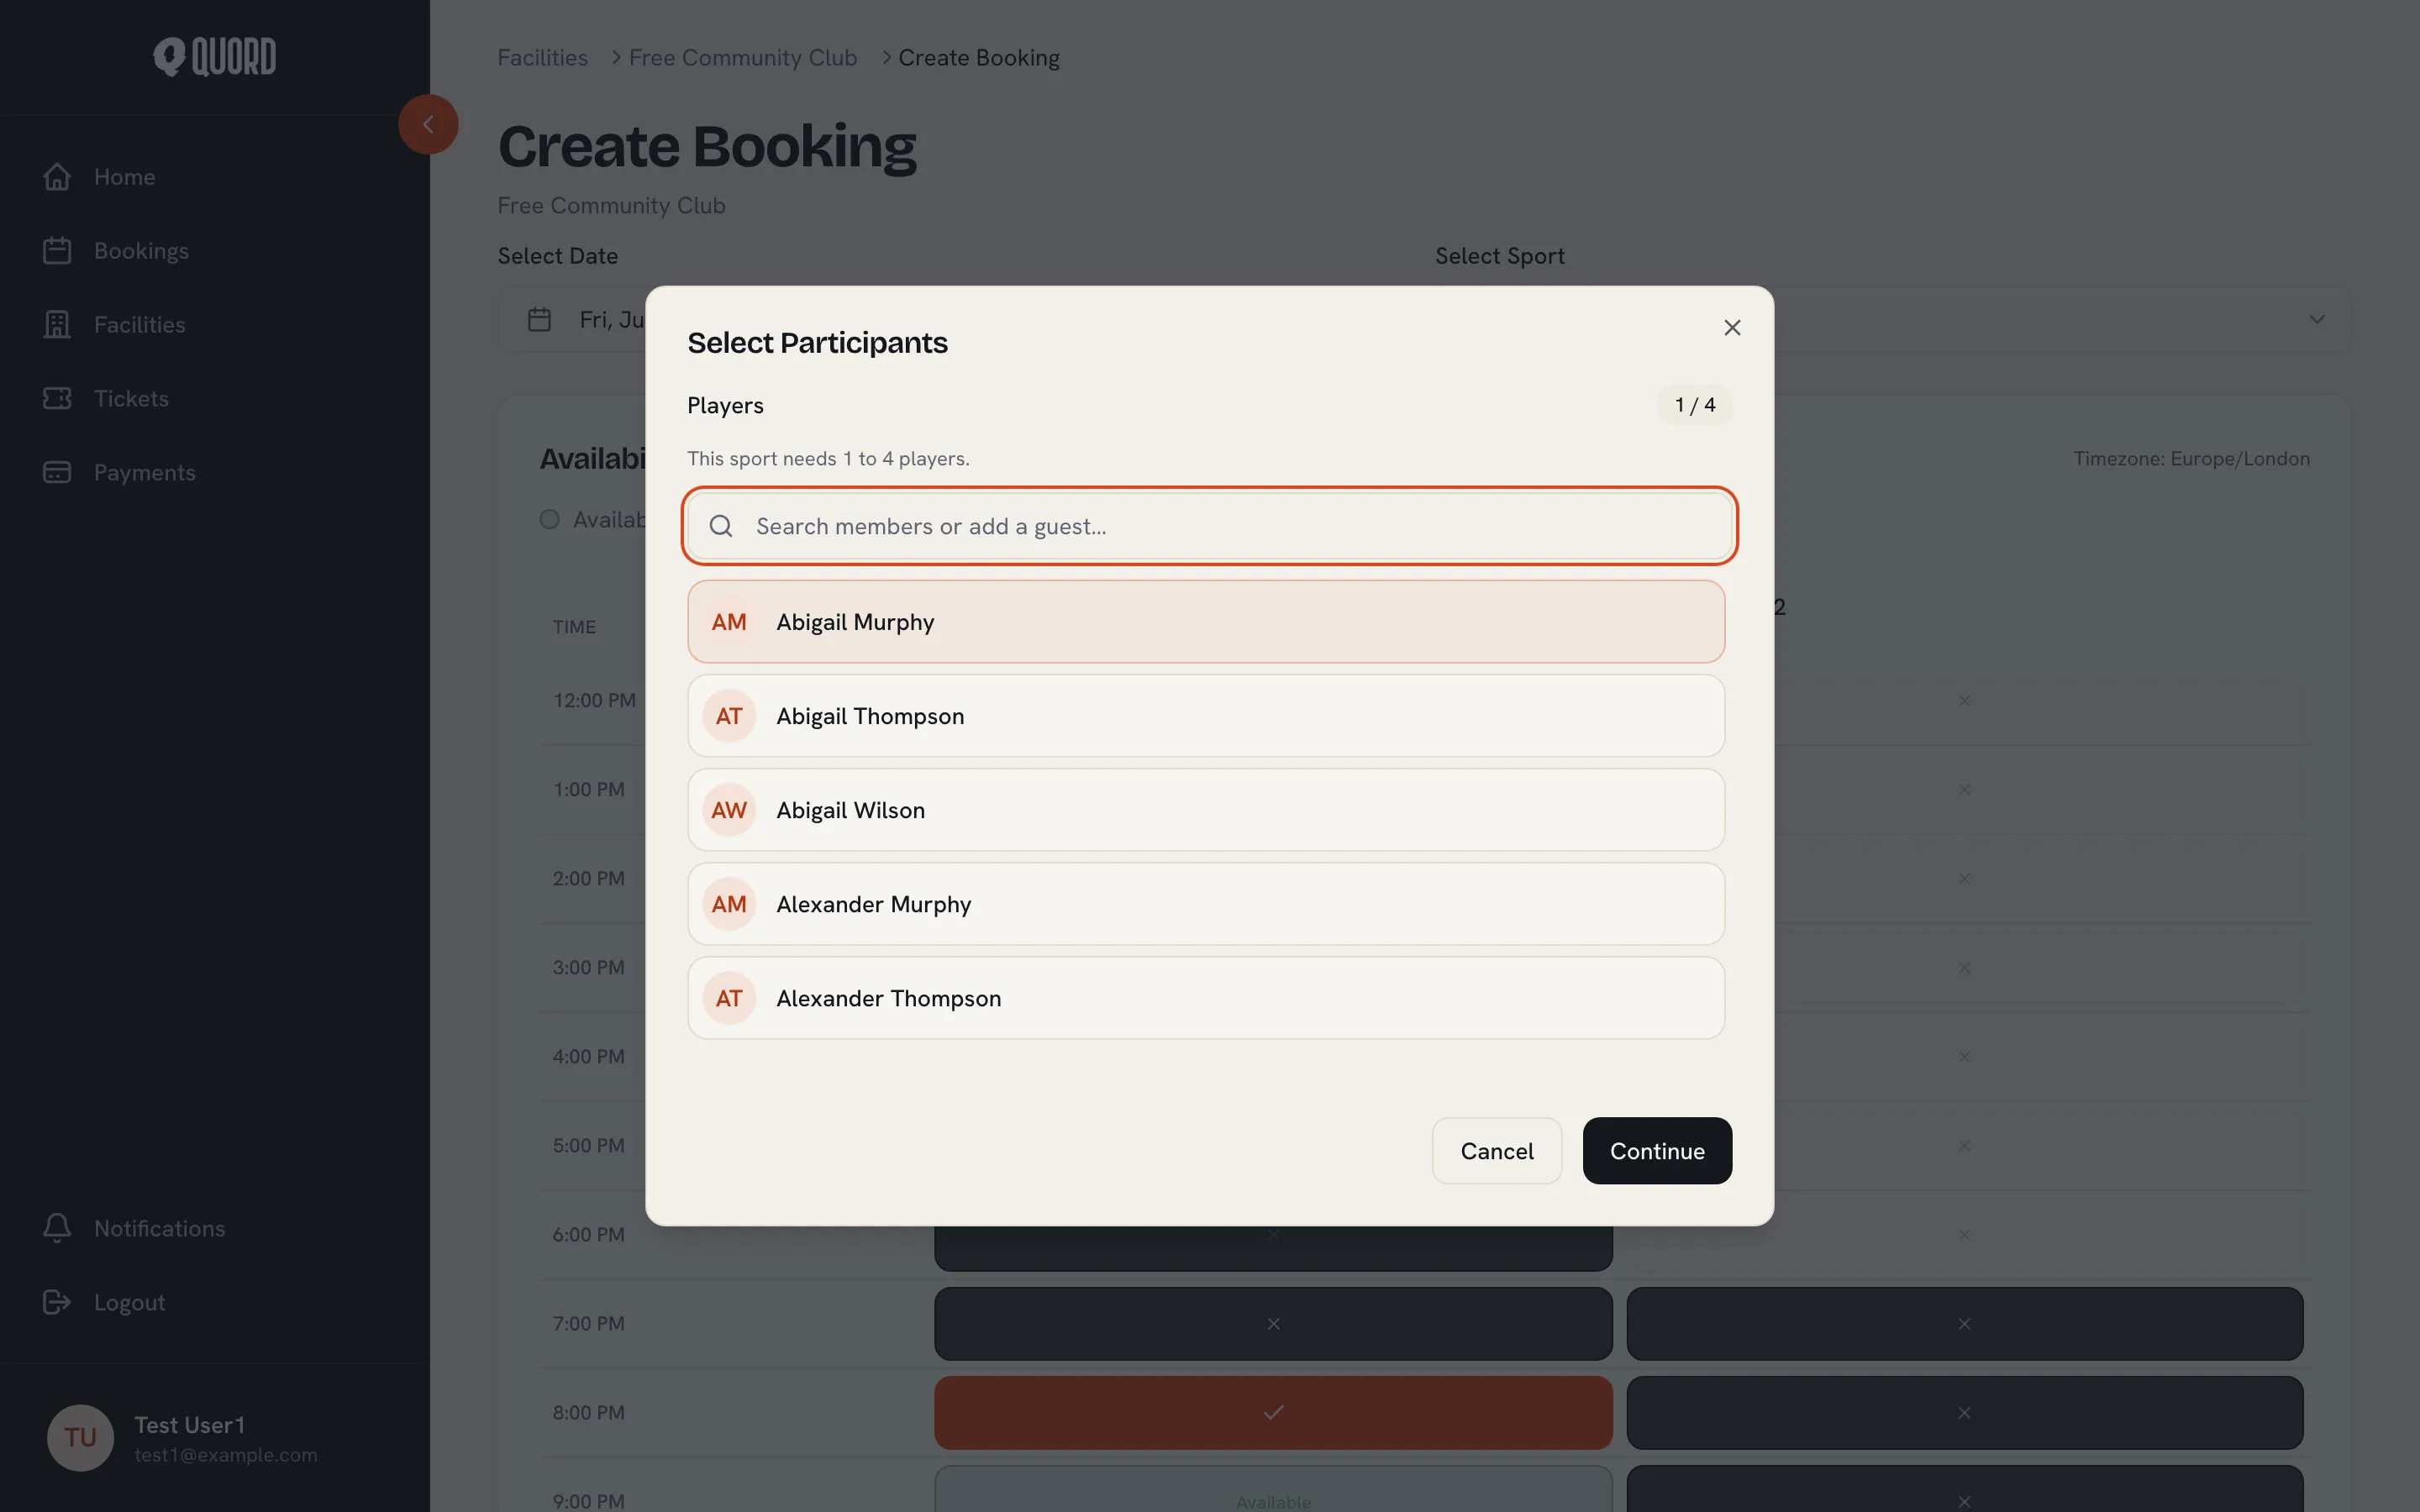The image size is (2420, 1512).
Task: Close the Select Participants dialog with X
Action: tap(1732, 328)
